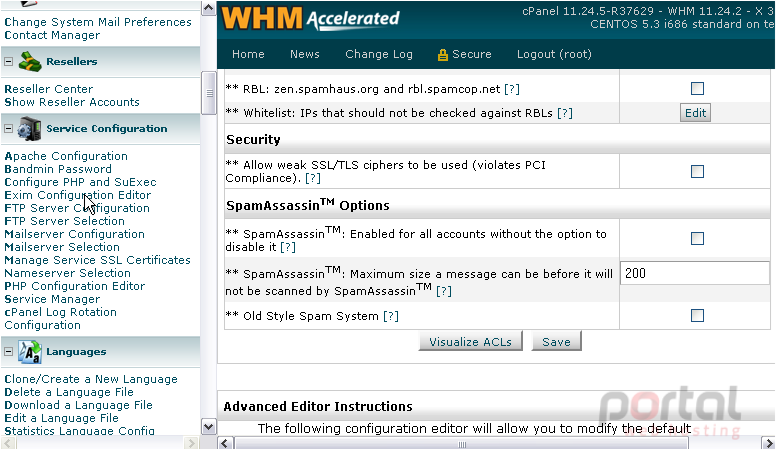Click the Service Configuration gear icon
The image size is (776, 450).
30,129
